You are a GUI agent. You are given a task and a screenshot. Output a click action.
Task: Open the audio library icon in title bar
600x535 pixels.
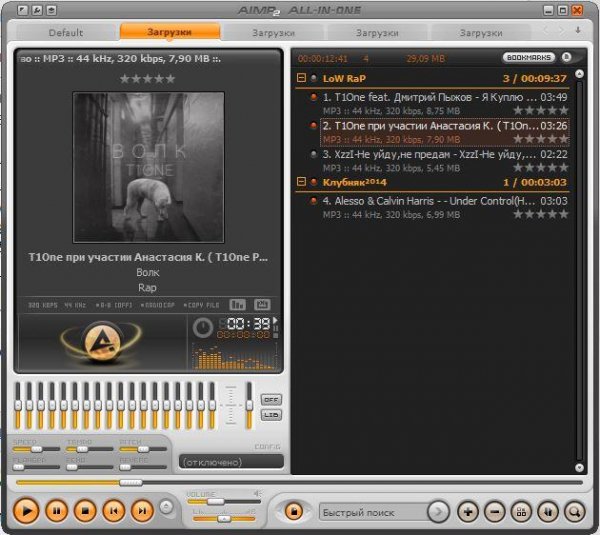coord(51,10)
